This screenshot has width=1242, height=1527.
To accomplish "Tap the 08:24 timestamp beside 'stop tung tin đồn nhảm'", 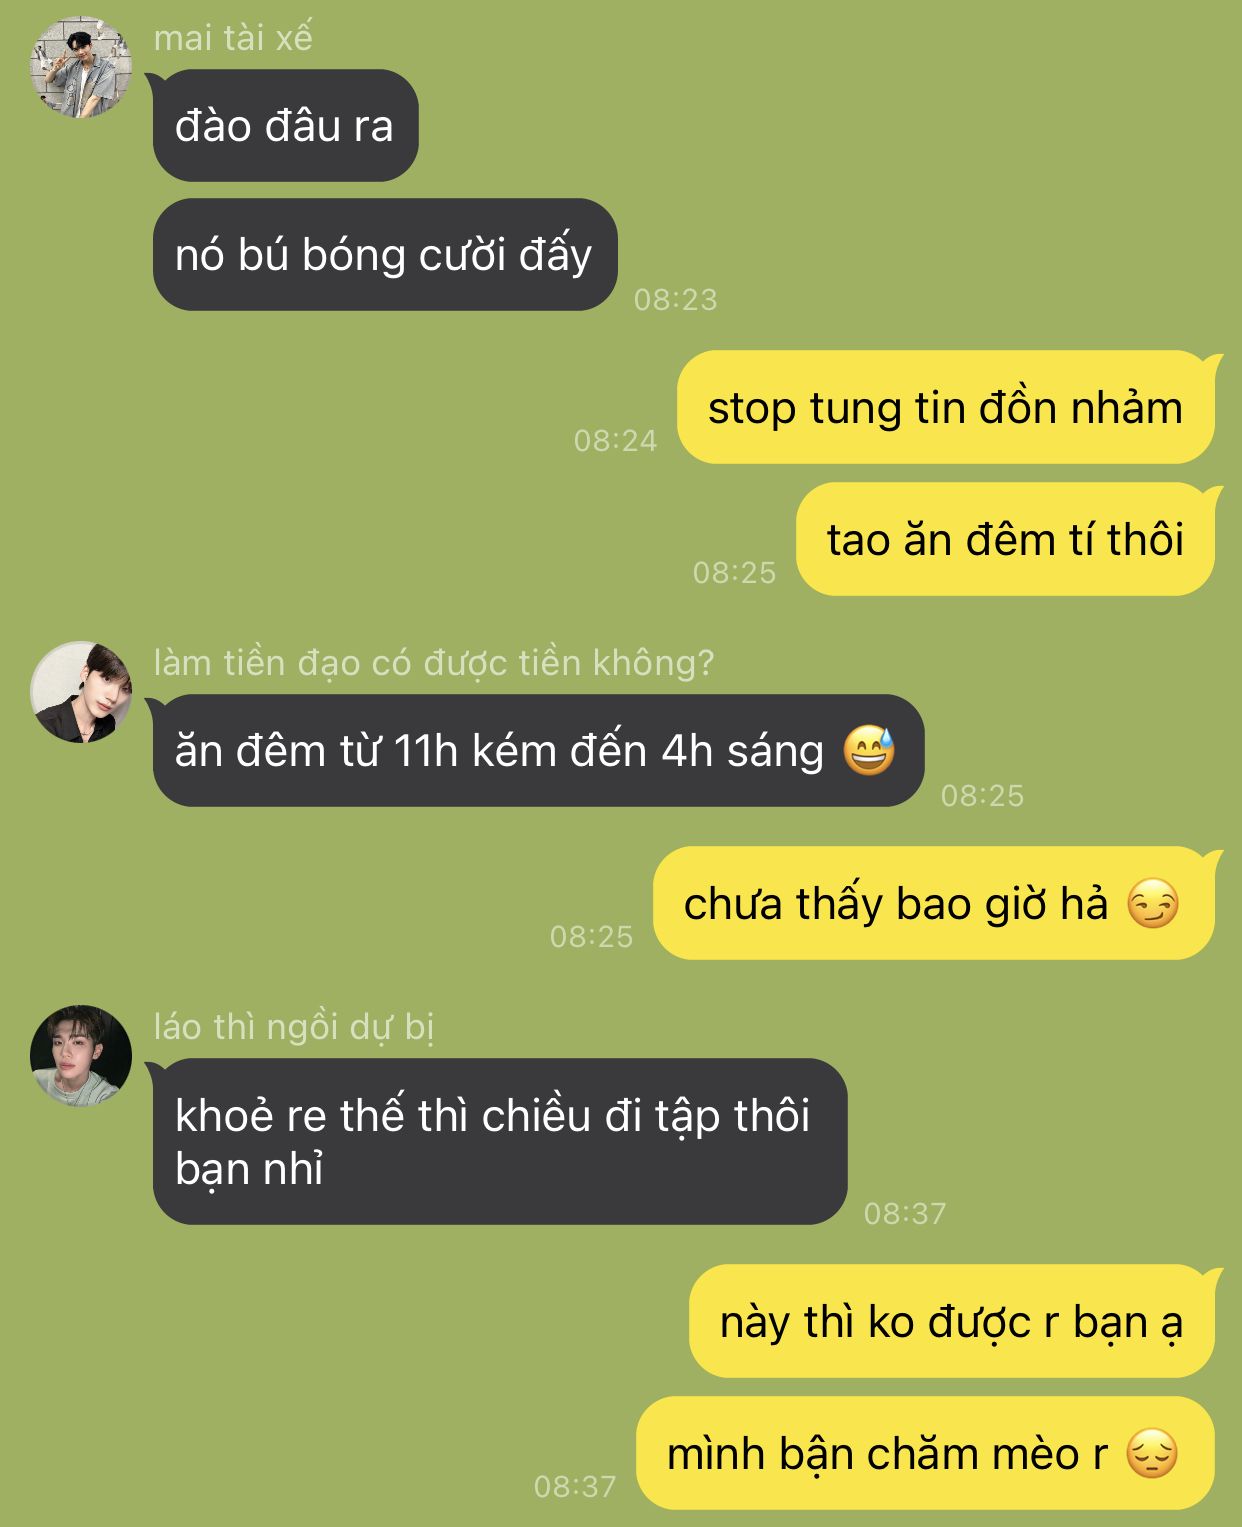I will (616, 440).
